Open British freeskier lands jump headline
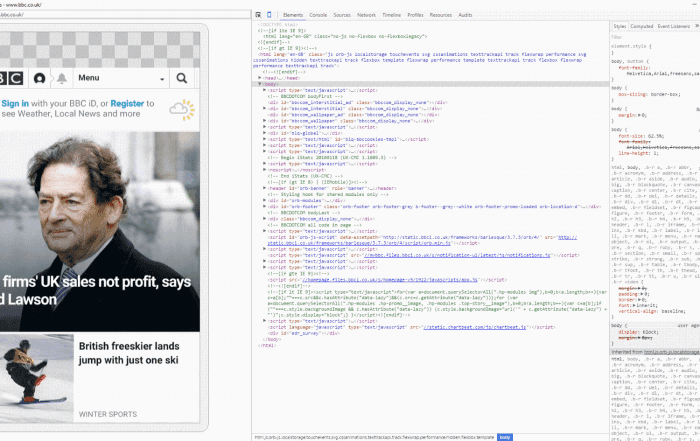 129,353
